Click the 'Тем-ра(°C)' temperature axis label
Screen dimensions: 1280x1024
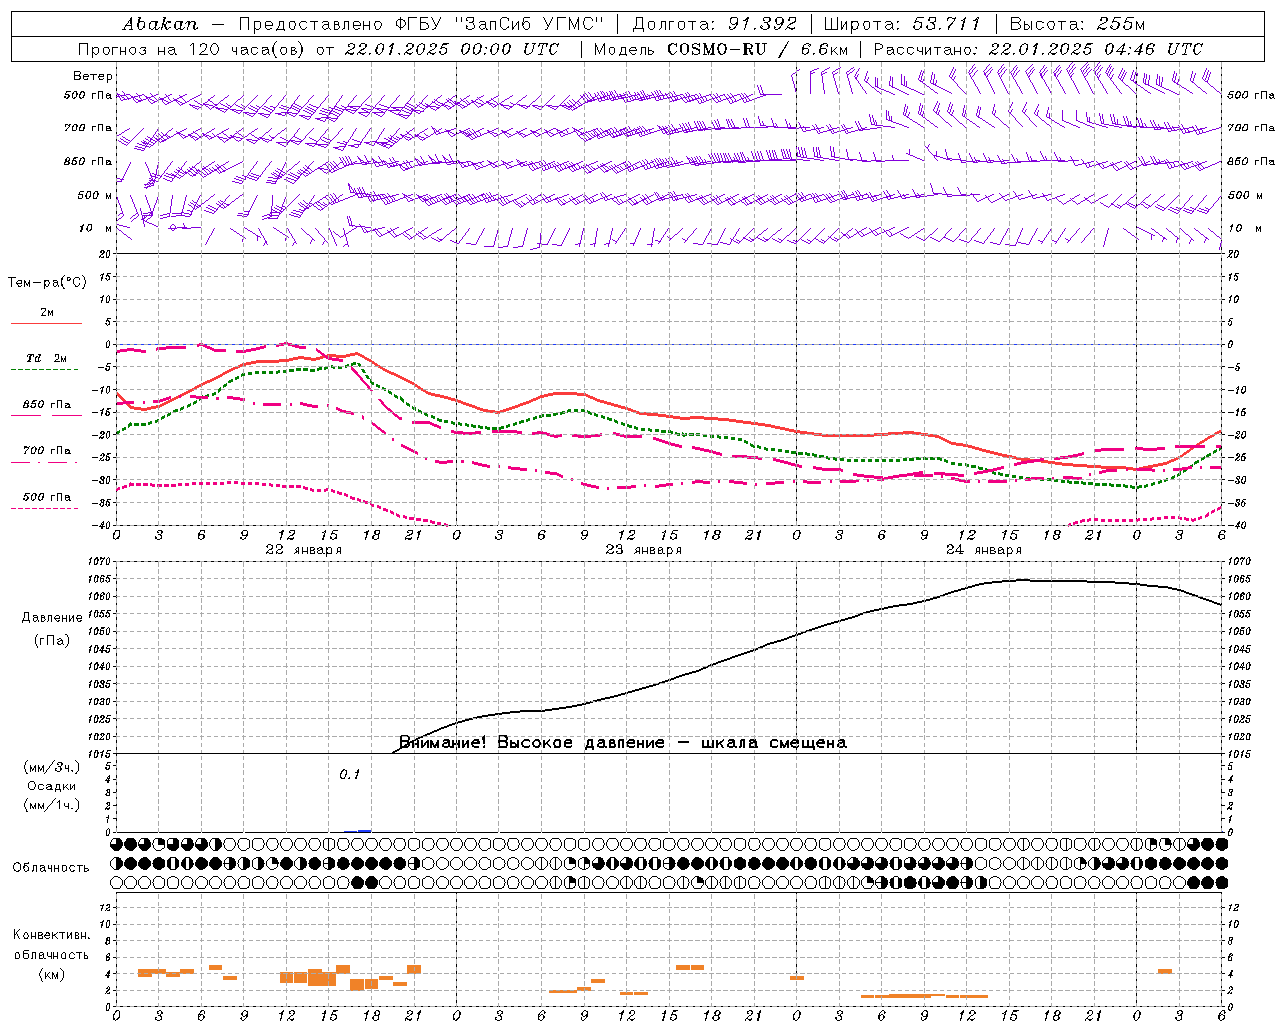pyautogui.click(x=47, y=283)
